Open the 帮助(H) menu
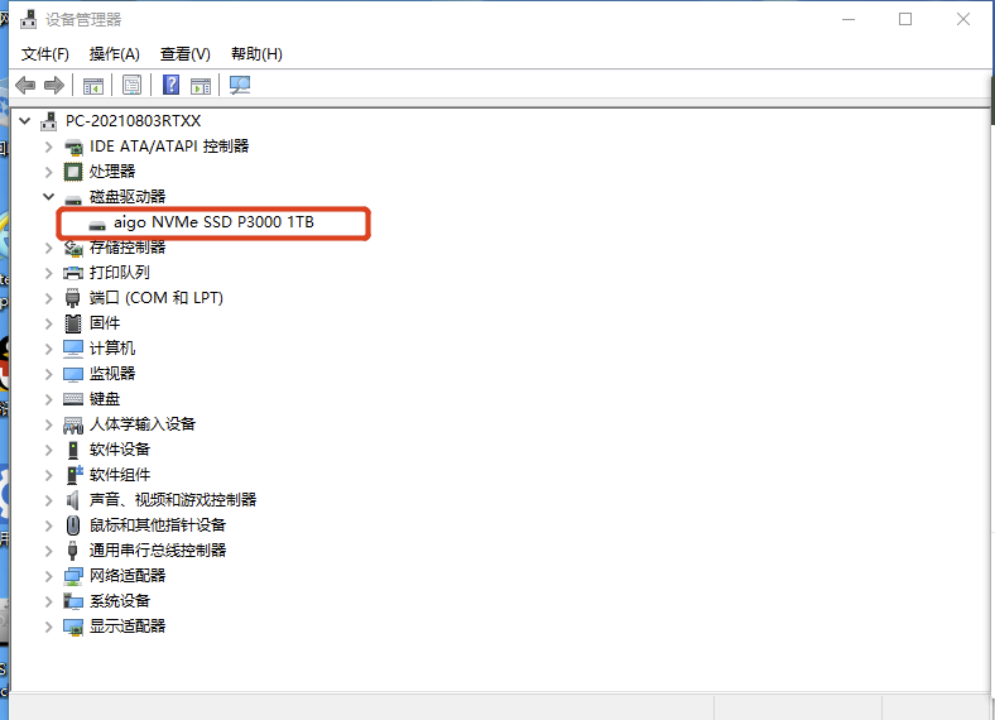This screenshot has width=995, height=720. [256, 53]
